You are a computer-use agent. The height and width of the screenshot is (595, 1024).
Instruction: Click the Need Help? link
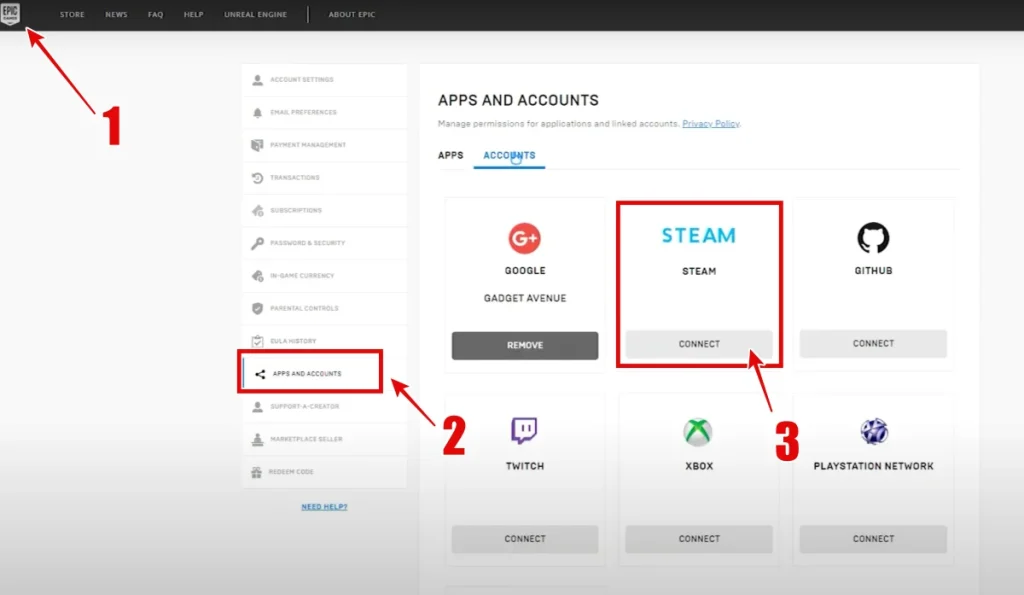(x=325, y=507)
